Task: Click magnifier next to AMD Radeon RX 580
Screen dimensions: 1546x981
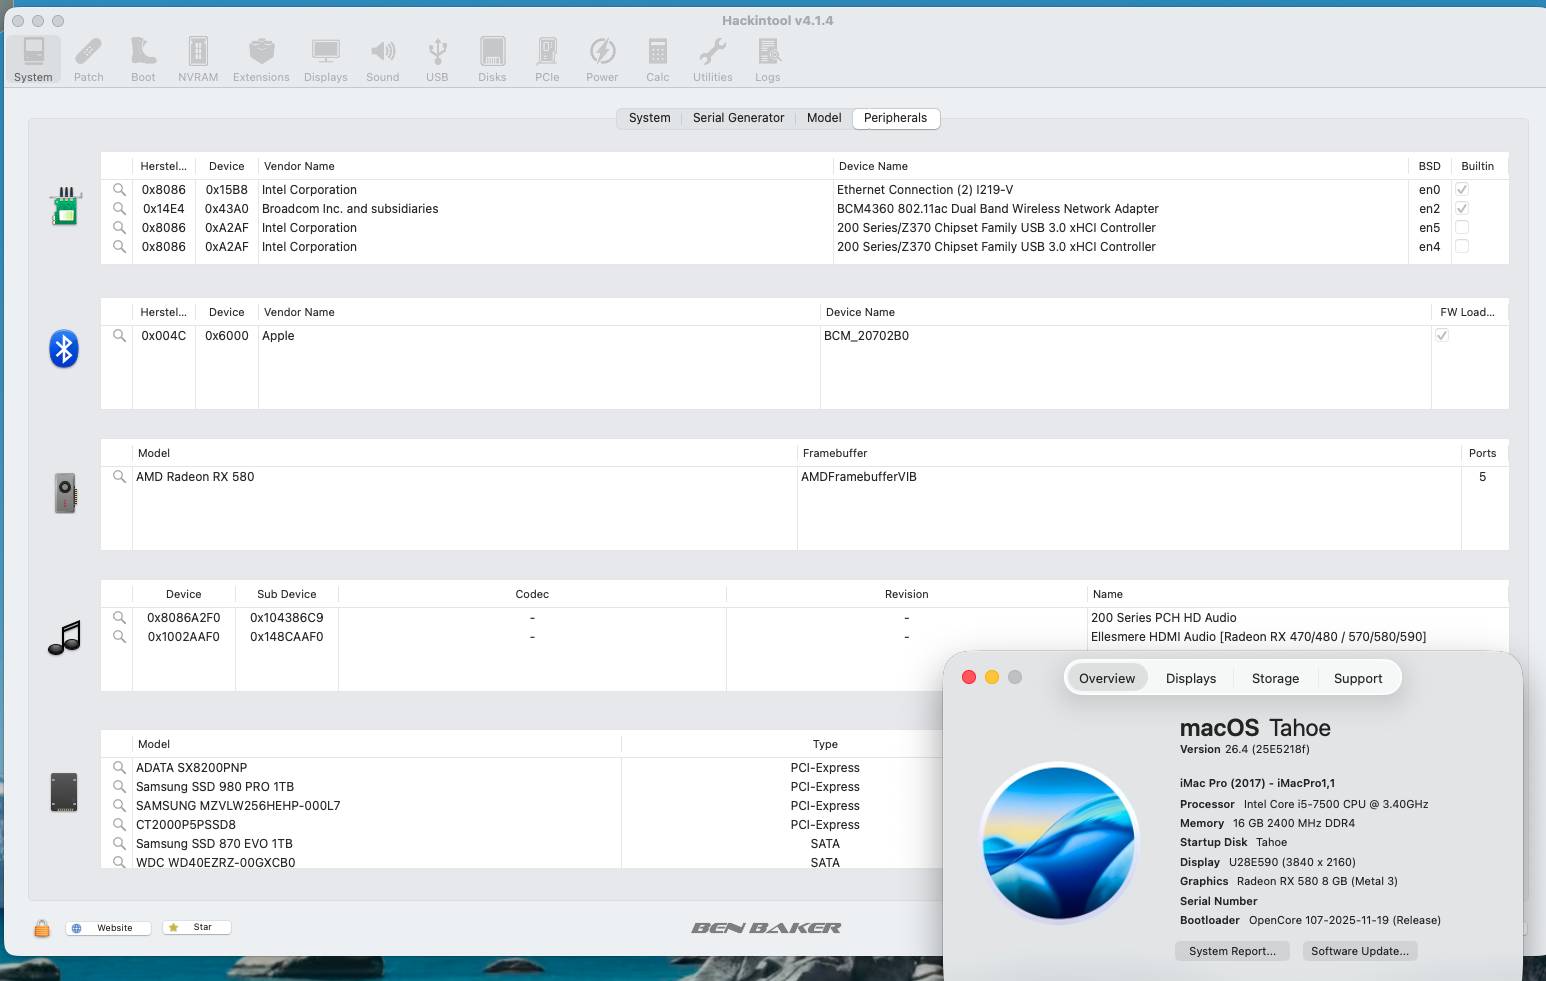Action: click(x=119, y=477)
